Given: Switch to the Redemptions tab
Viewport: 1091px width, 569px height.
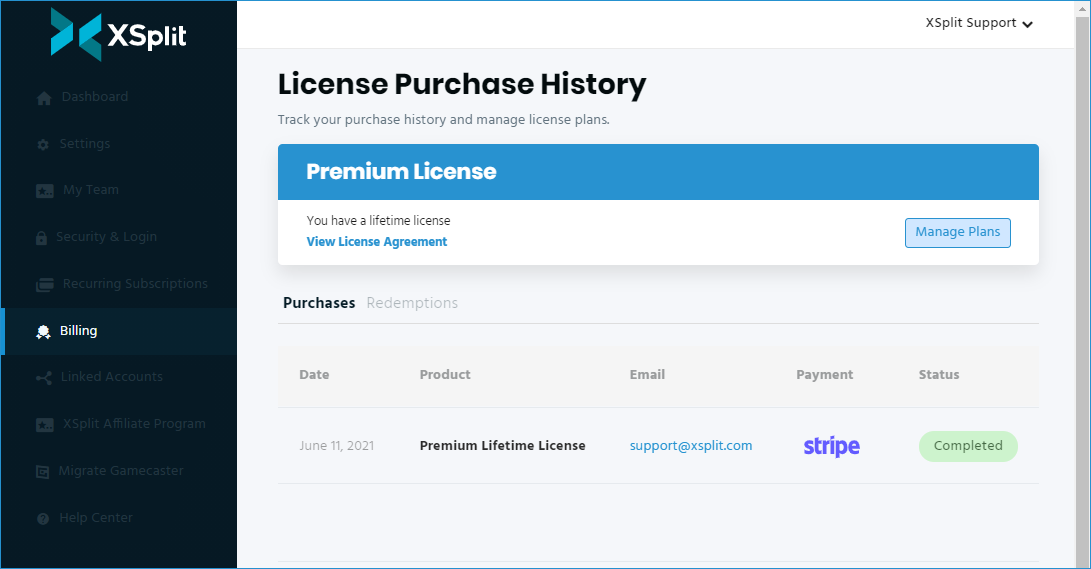Looking at the screenshot, I should (x=412, y=303).
